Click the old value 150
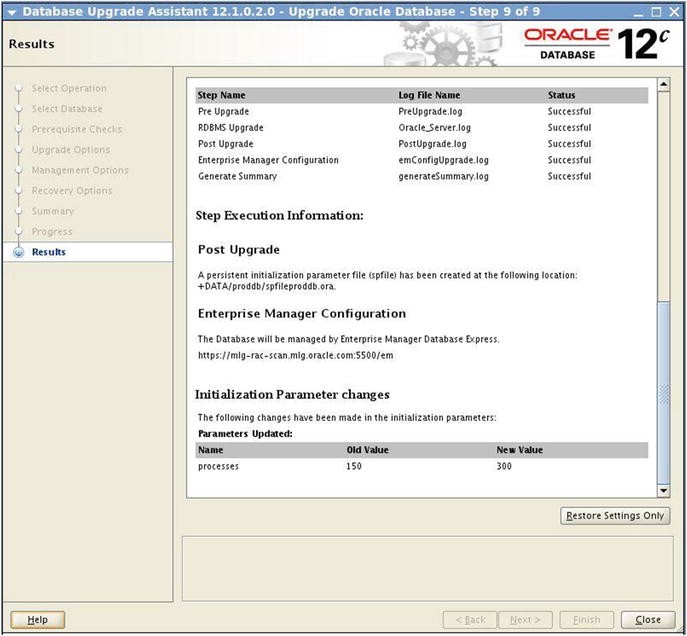 coord(354,466)
